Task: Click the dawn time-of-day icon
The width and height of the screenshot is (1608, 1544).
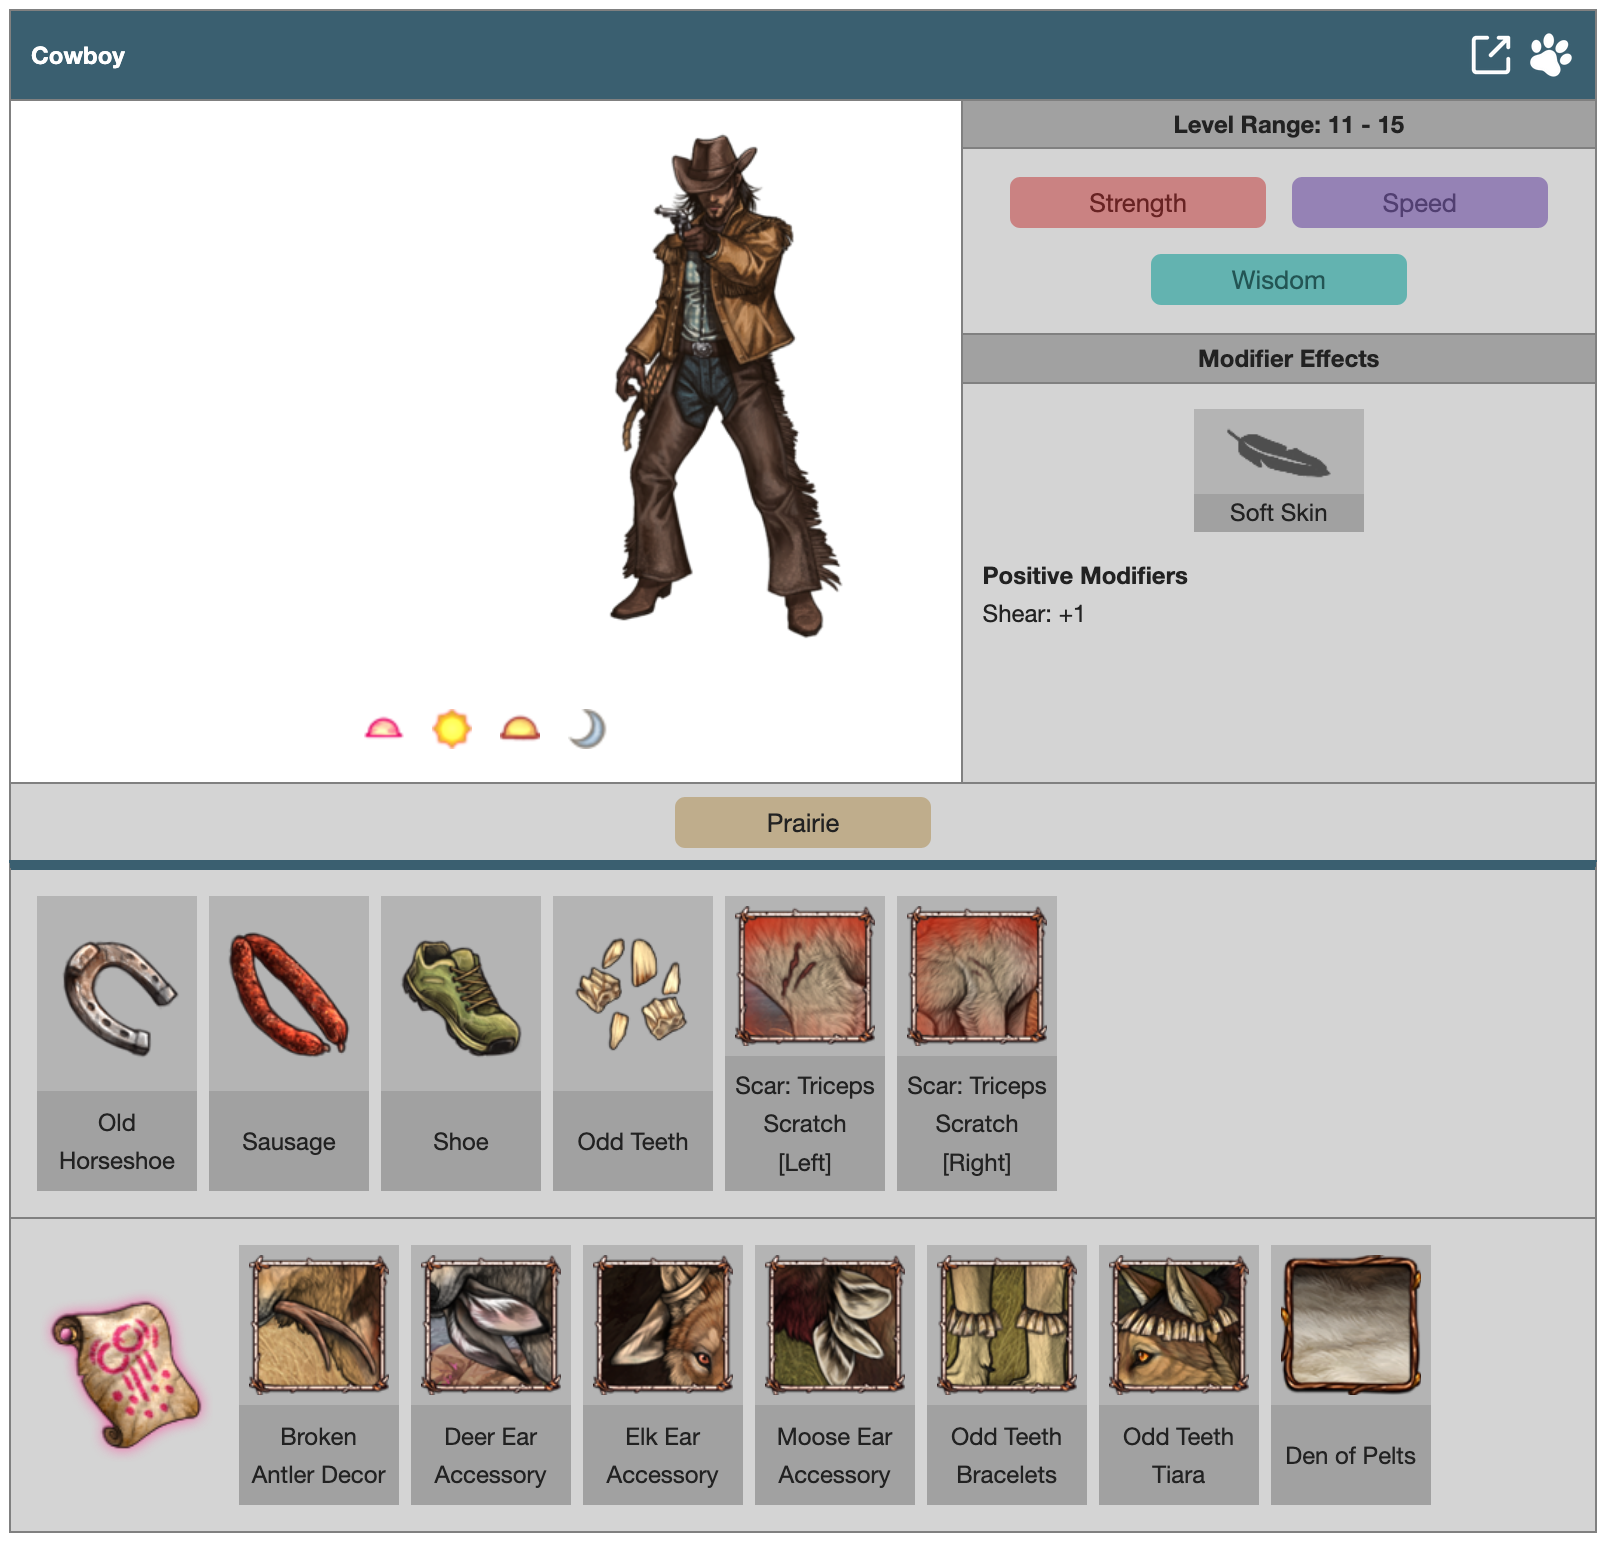Action: [383, 728]
